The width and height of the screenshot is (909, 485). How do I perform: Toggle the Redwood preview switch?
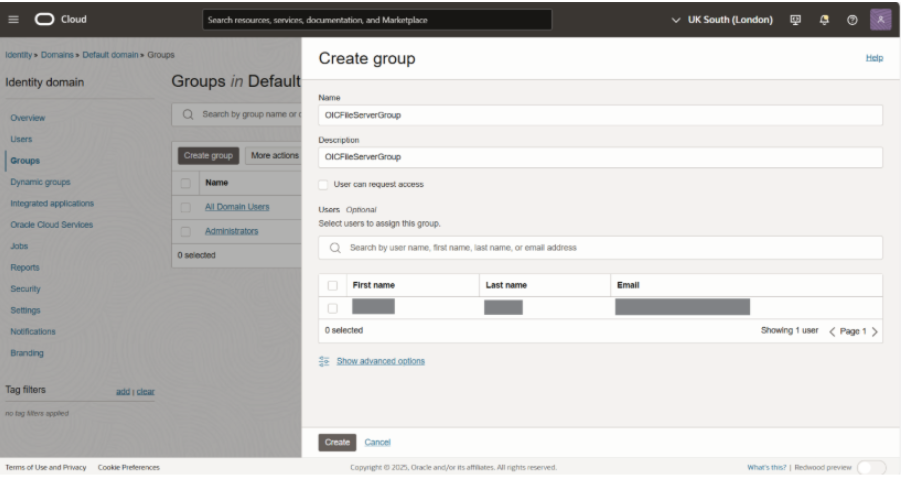tap(871, 468)
